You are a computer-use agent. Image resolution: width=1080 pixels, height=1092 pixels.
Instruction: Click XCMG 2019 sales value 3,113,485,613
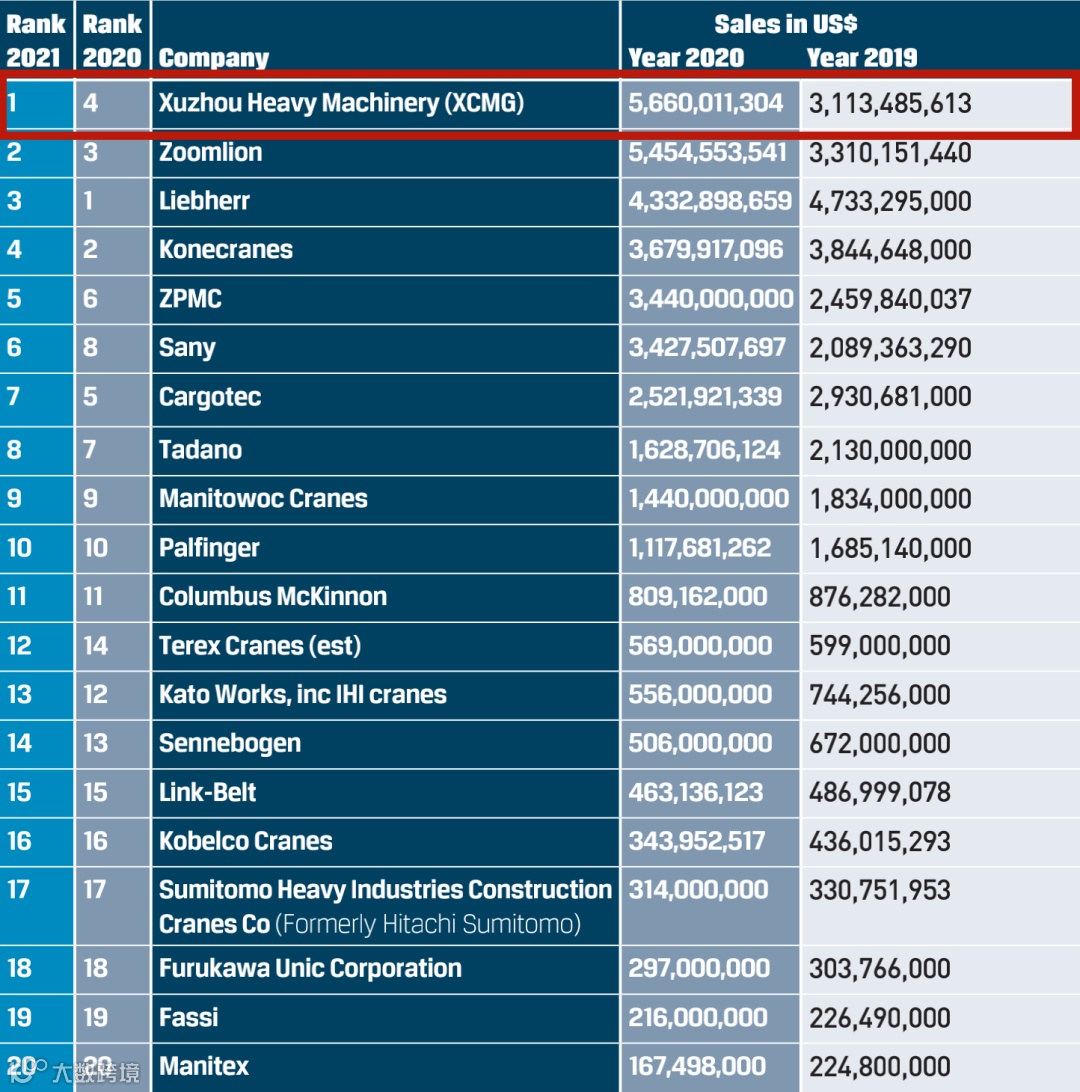click(890, 104)
